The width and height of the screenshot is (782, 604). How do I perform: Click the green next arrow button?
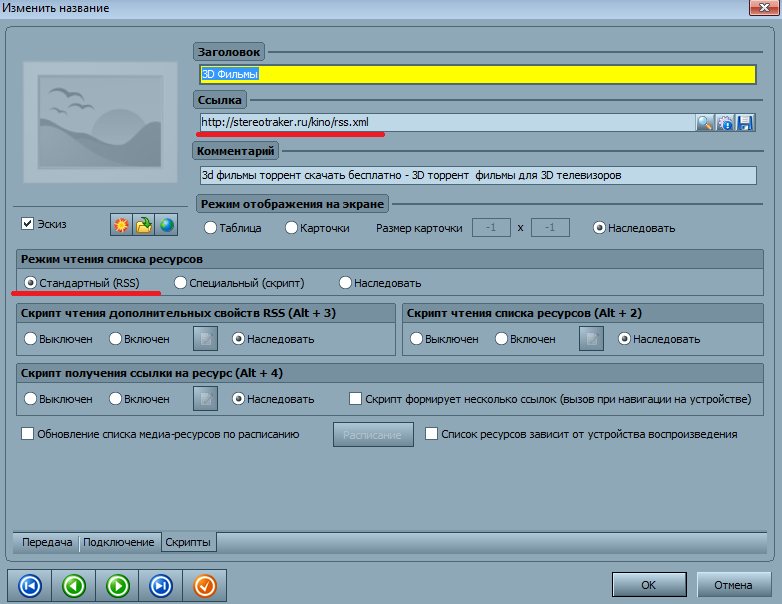118,585
